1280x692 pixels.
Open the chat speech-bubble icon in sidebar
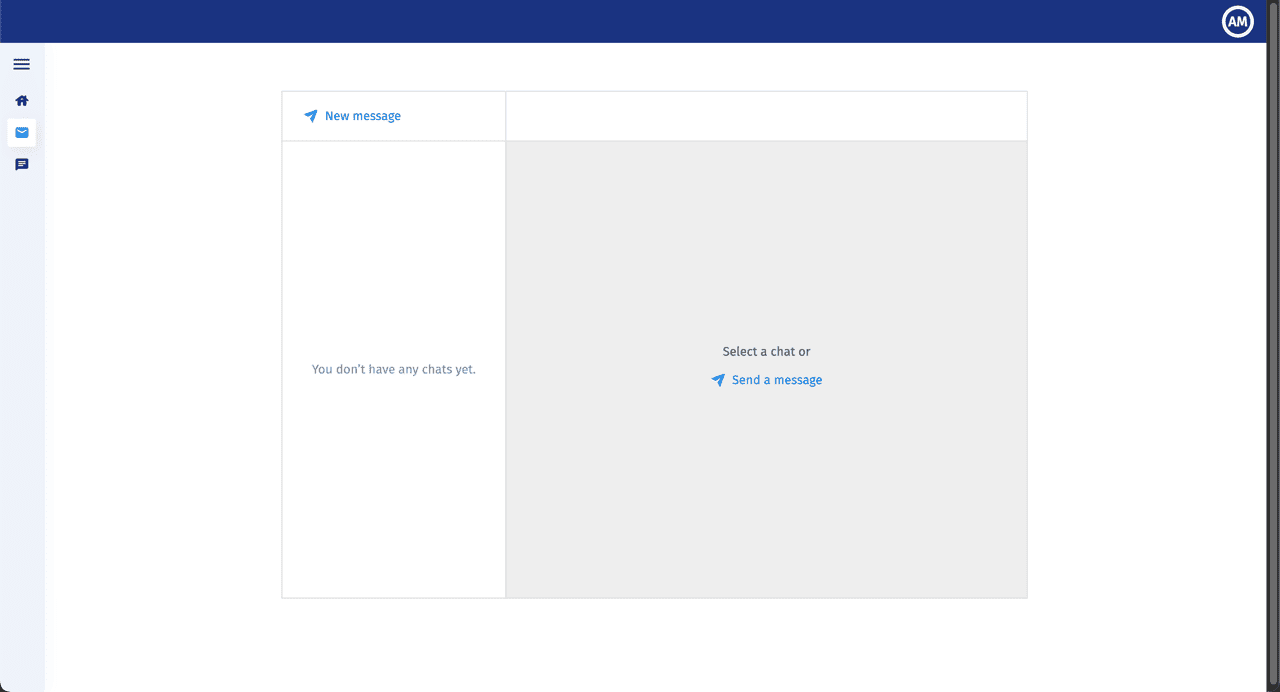pyautogui.click(x=21, y=163)
